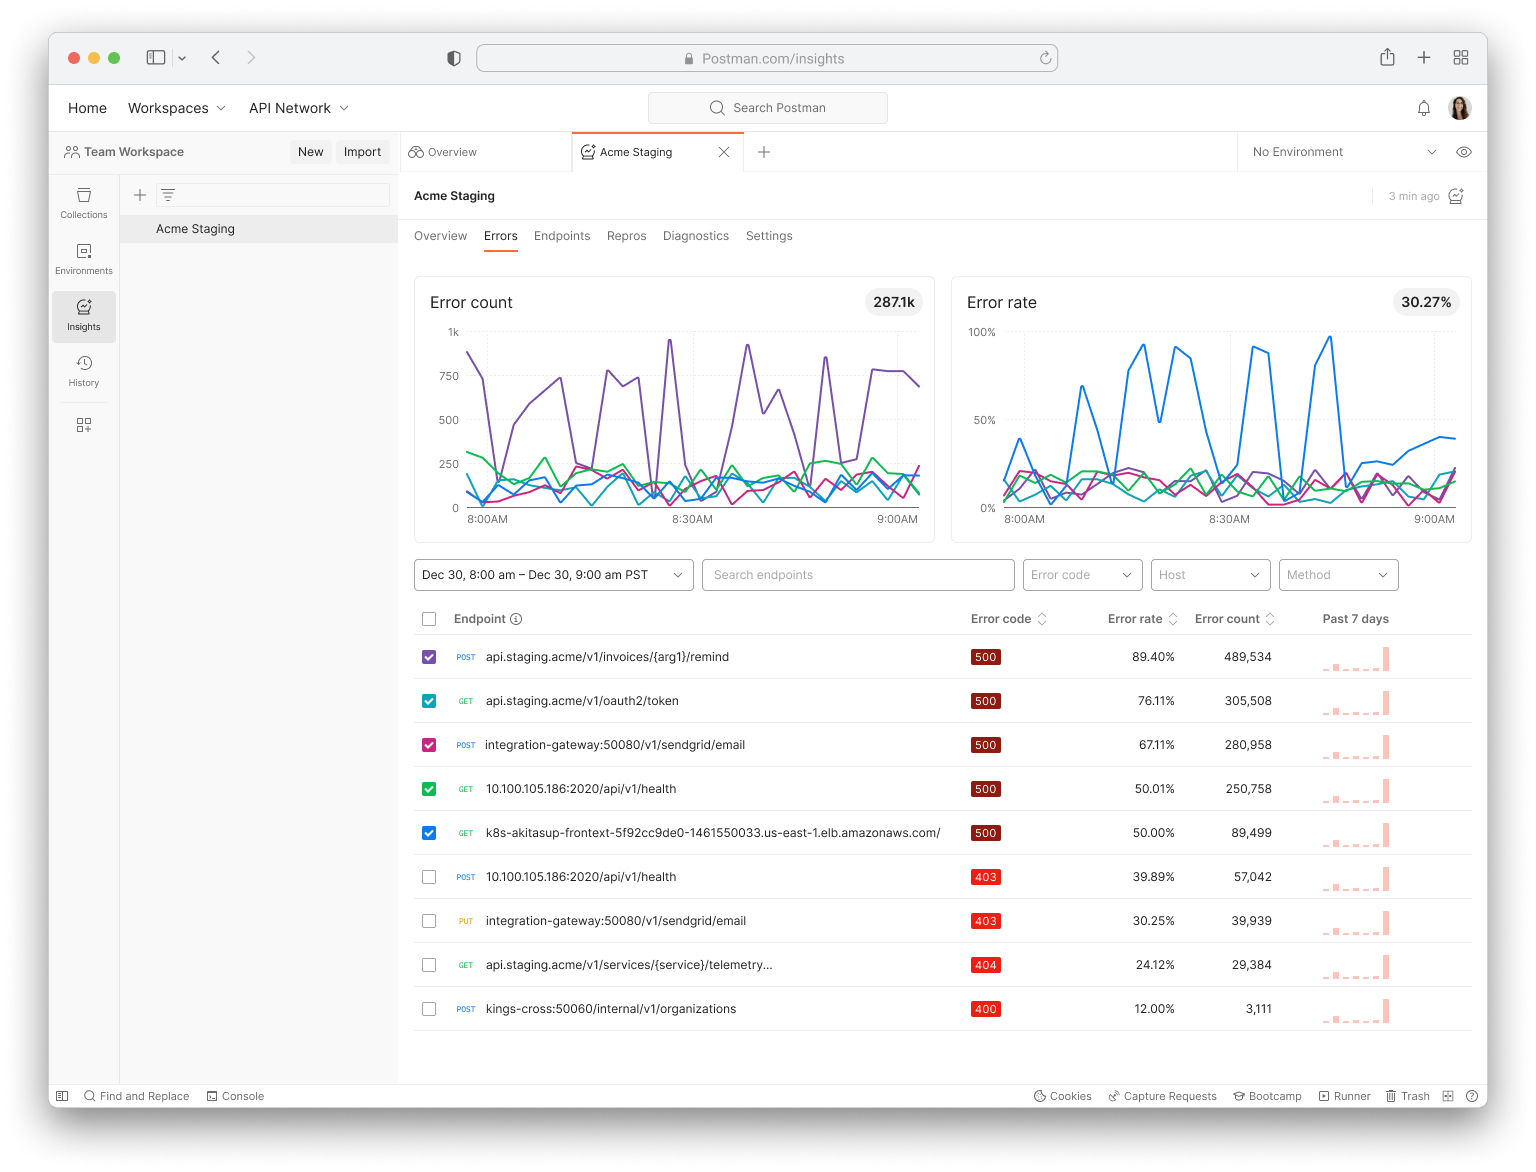
Task: Open Find and Replace
Action: [137, 1096]
